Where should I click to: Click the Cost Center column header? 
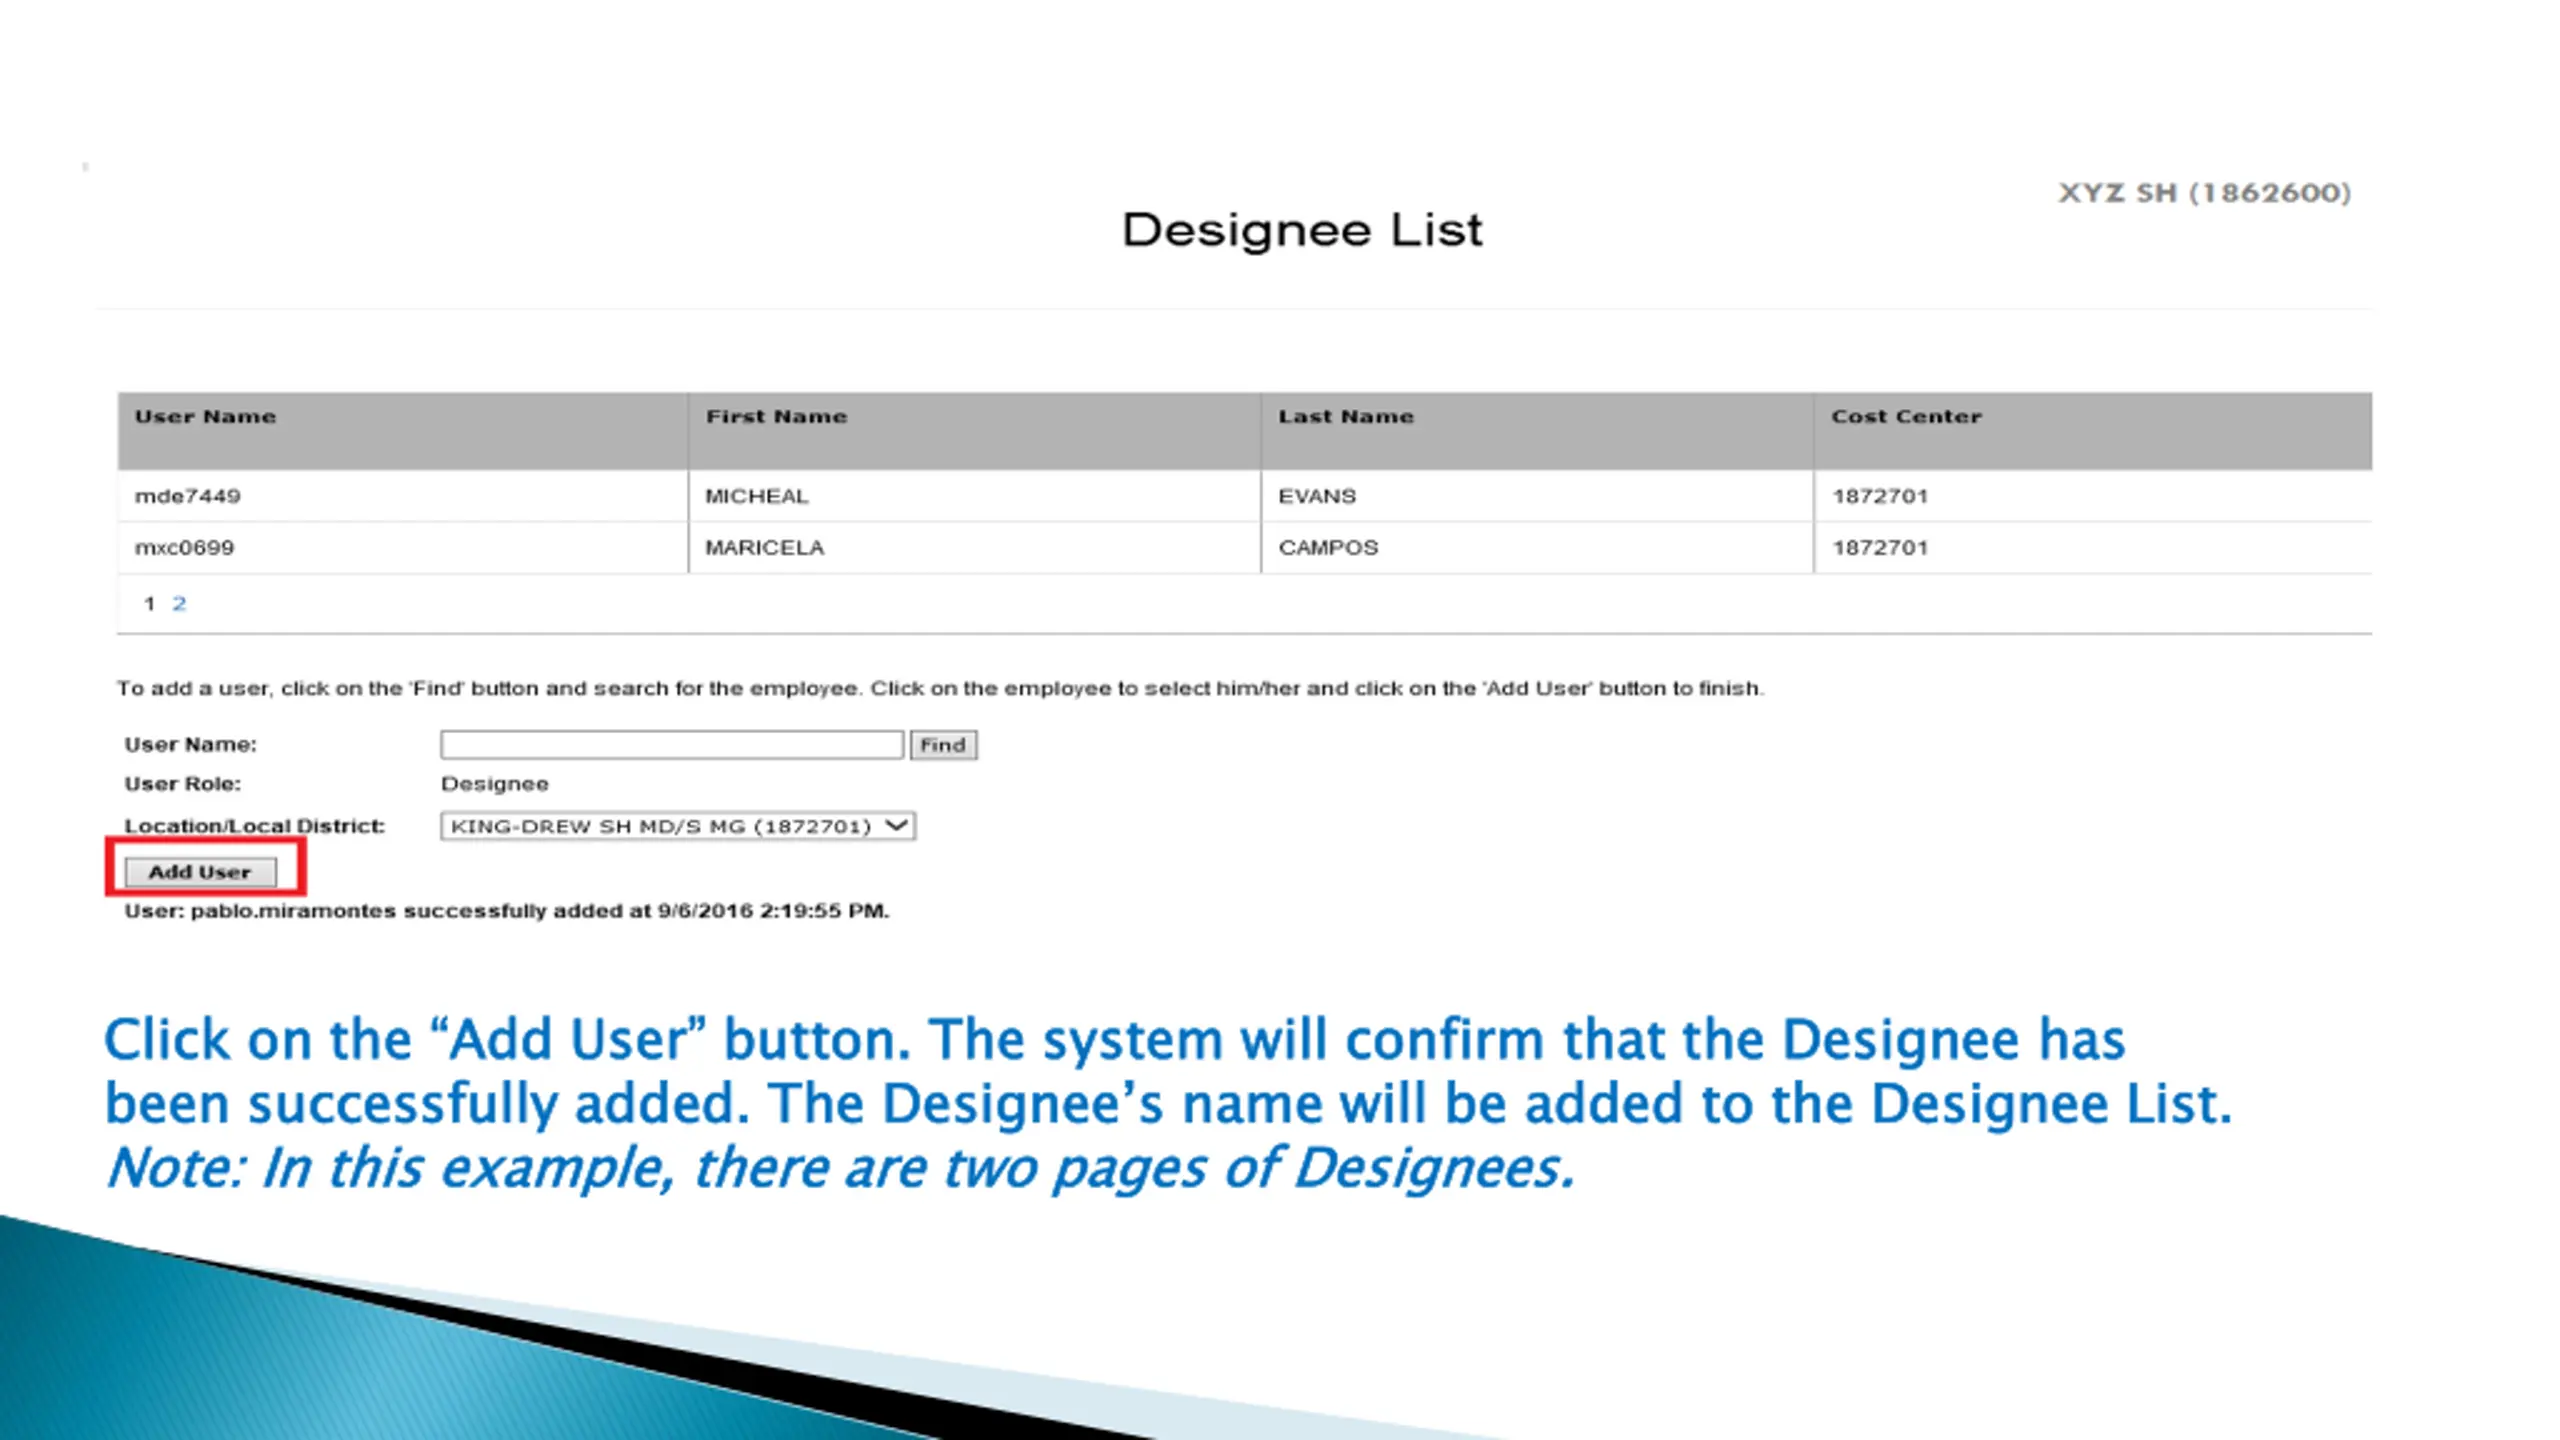[2093, 431]
